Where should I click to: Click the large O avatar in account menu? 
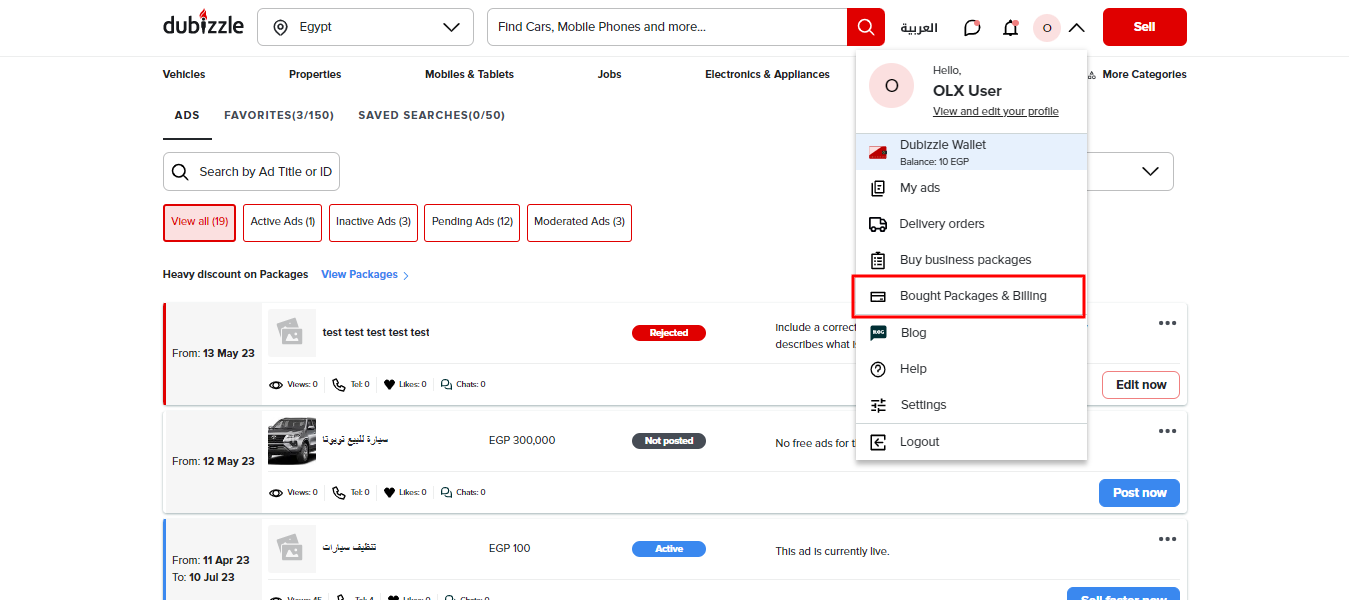(x=892, y=86)
